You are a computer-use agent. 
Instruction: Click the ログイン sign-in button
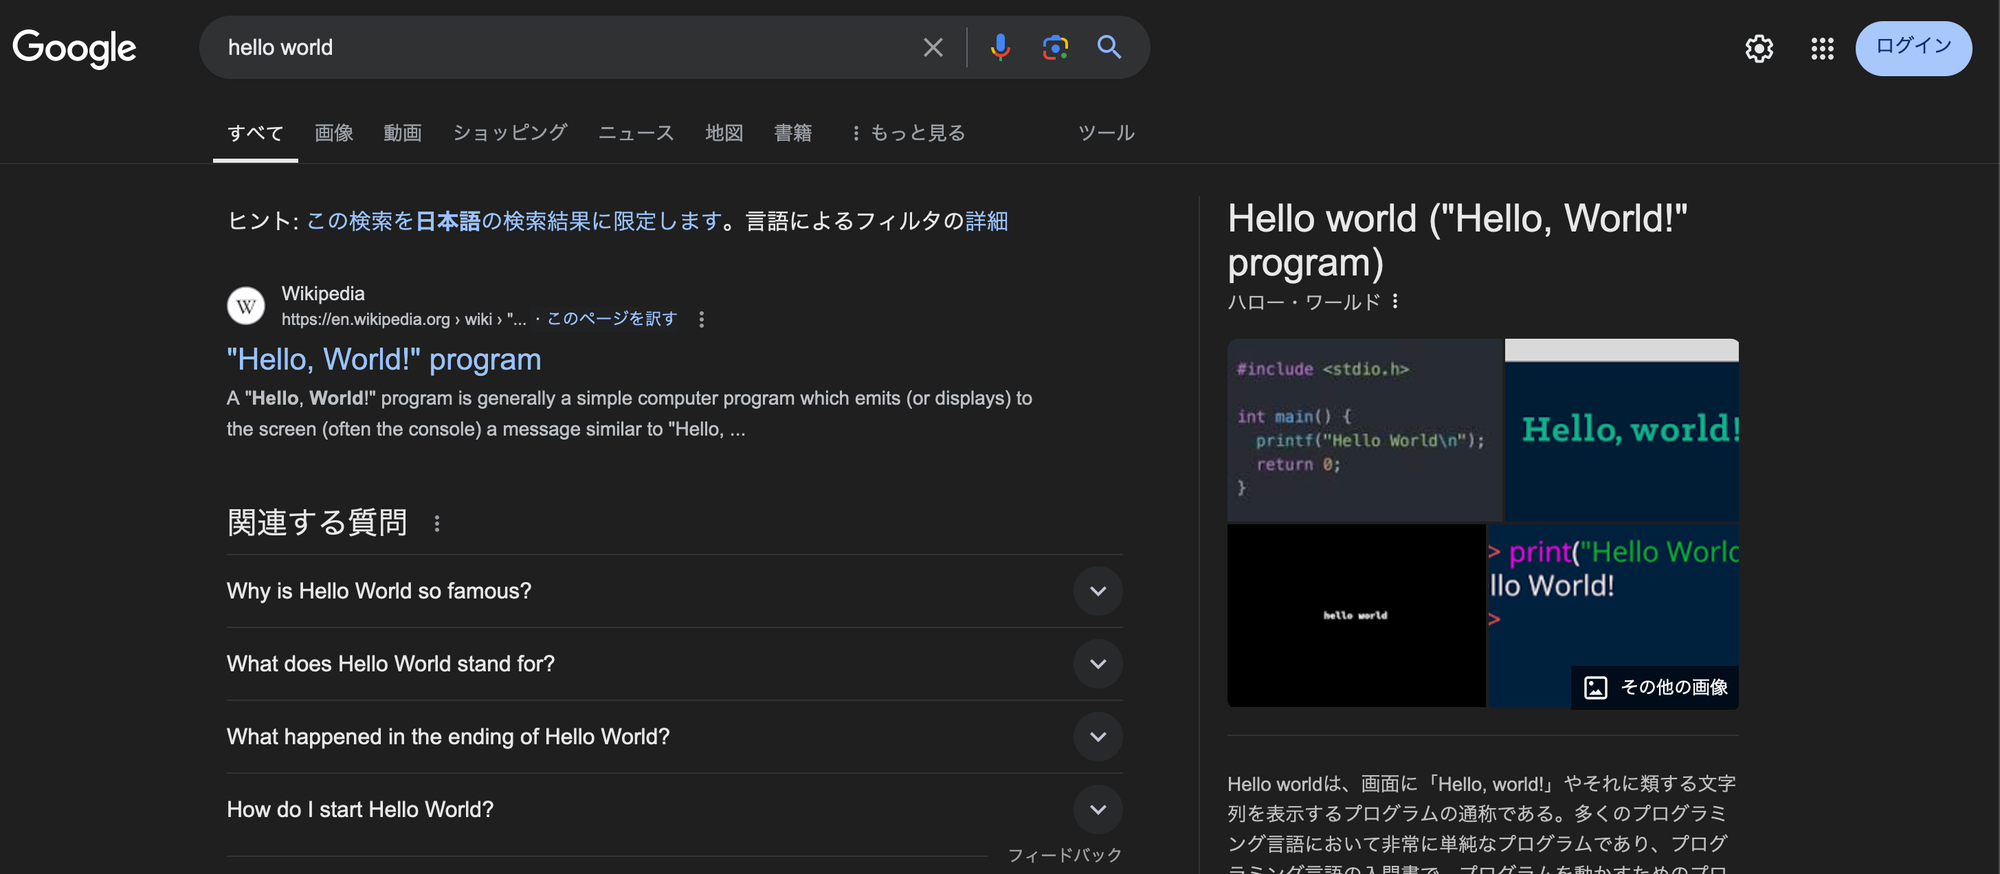(1913, 48)
